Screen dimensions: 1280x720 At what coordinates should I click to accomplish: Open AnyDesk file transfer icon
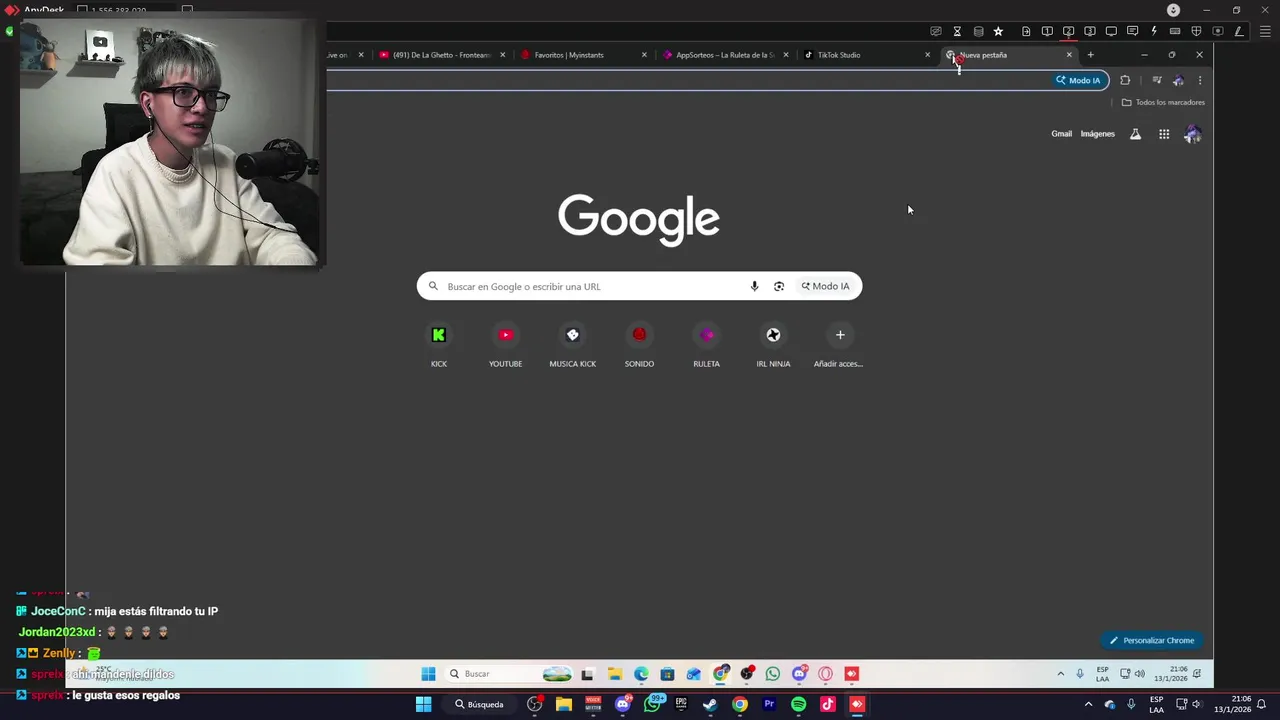(x=1026, y=32)
